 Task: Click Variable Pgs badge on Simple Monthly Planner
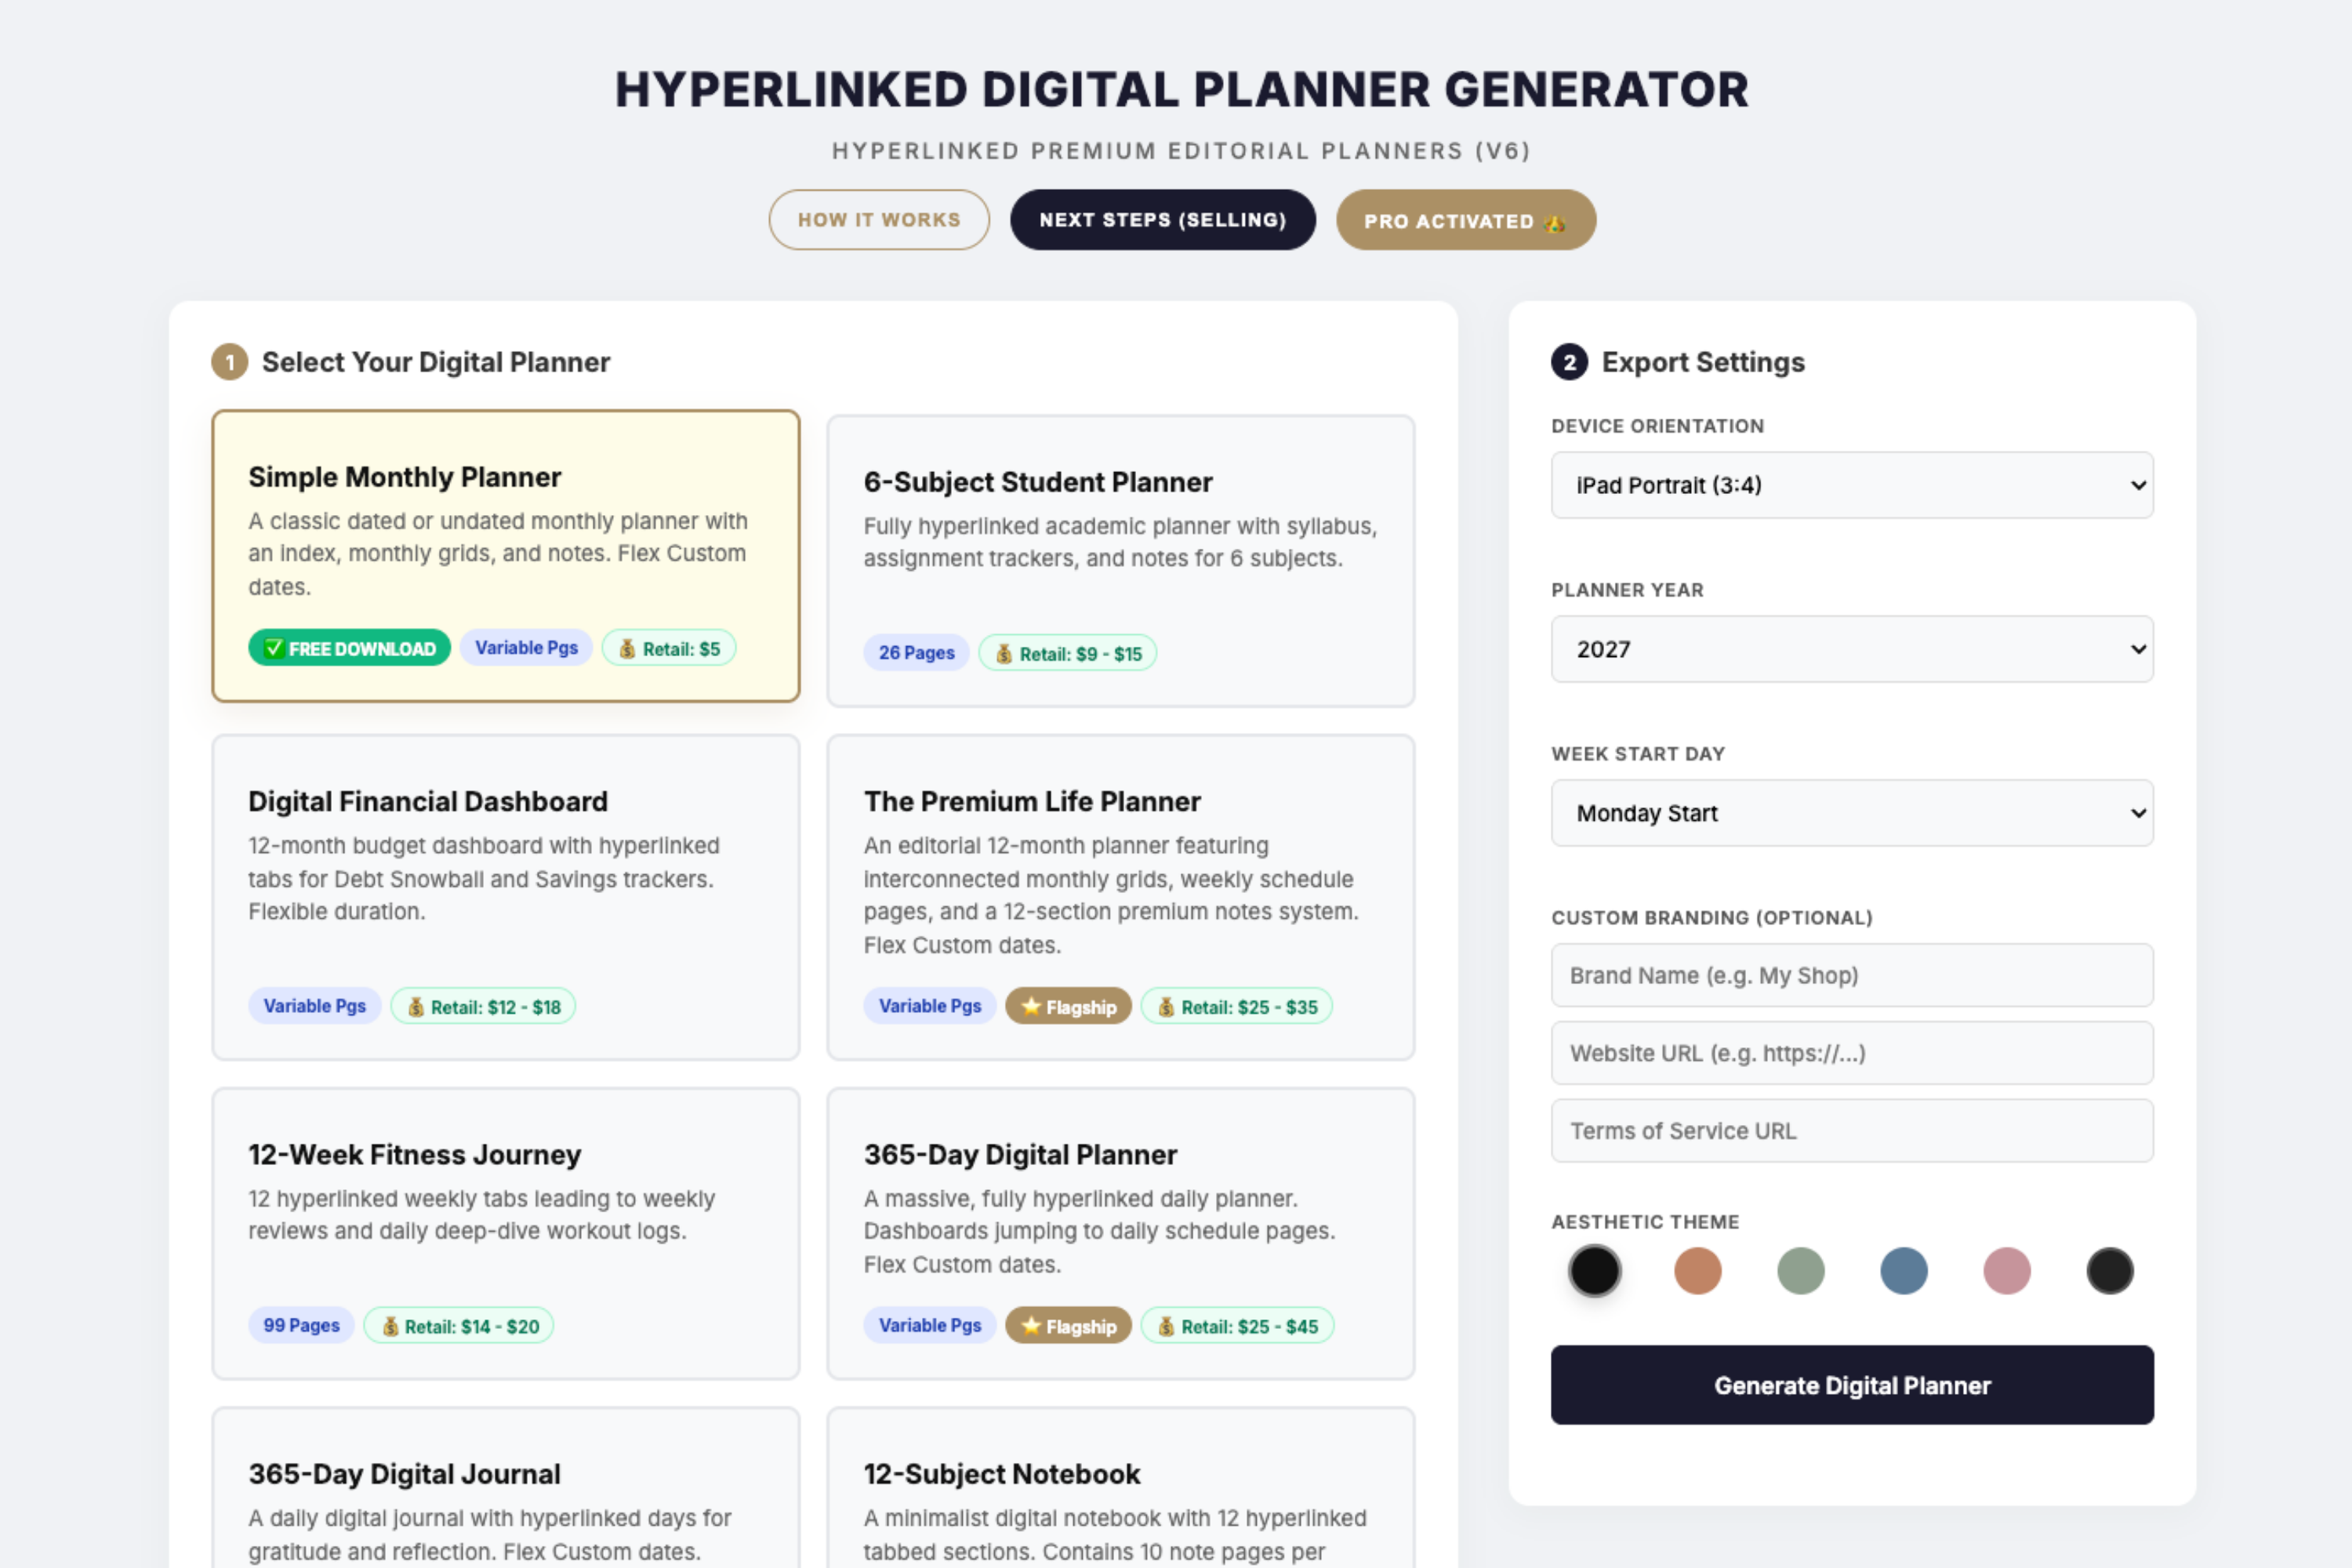point(526,648)
